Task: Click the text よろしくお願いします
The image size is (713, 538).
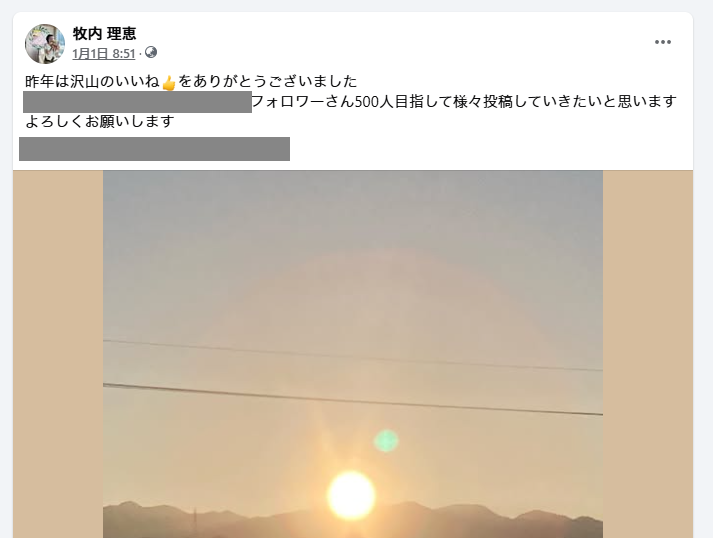Action: click(x=100, y=121)
